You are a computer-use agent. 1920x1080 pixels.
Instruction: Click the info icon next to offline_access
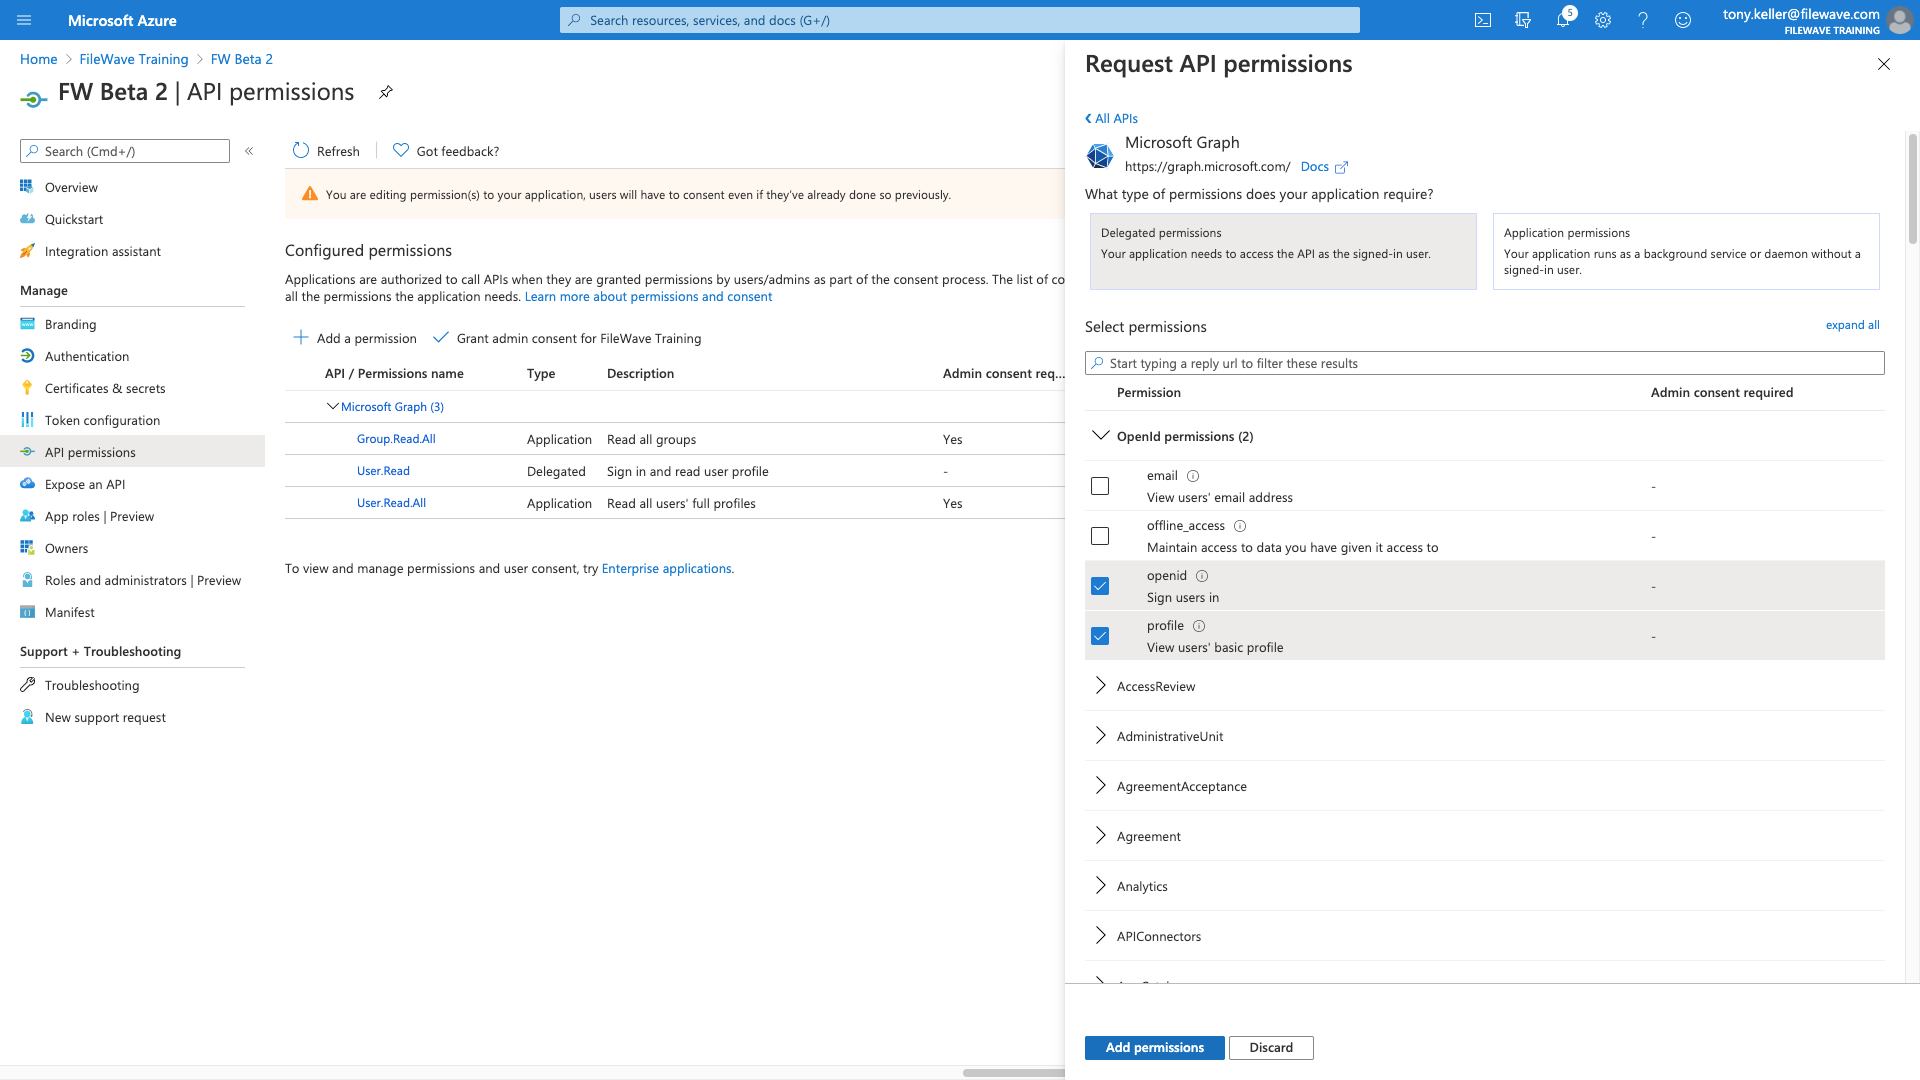coord(1240,526)
